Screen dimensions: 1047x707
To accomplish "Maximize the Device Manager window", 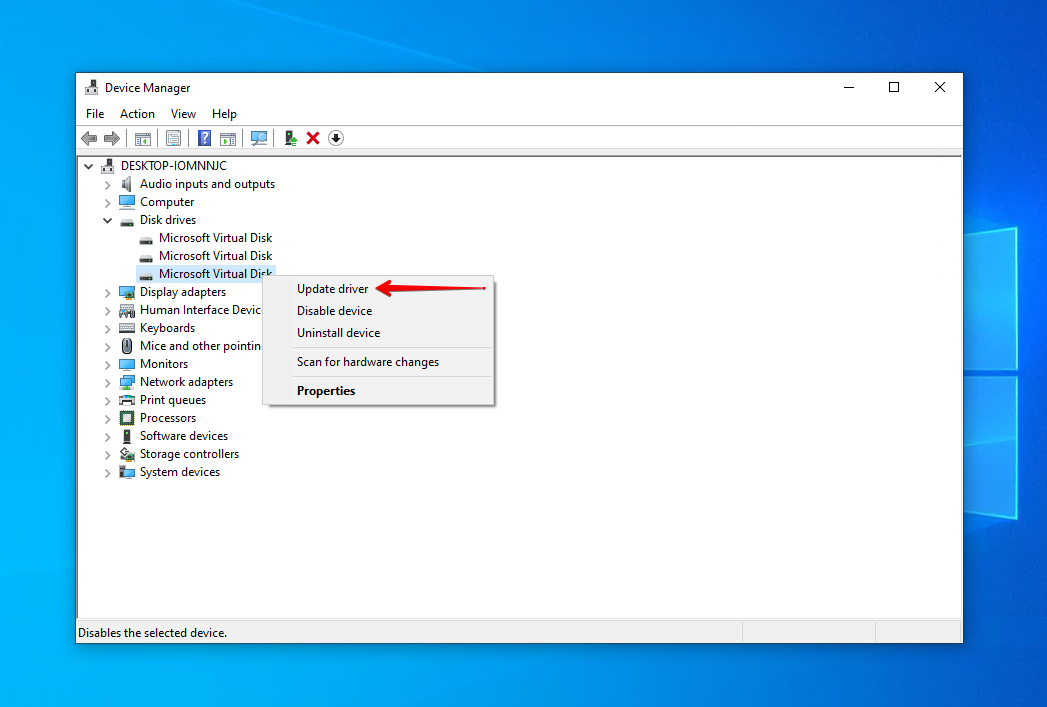I will [894, 87].
